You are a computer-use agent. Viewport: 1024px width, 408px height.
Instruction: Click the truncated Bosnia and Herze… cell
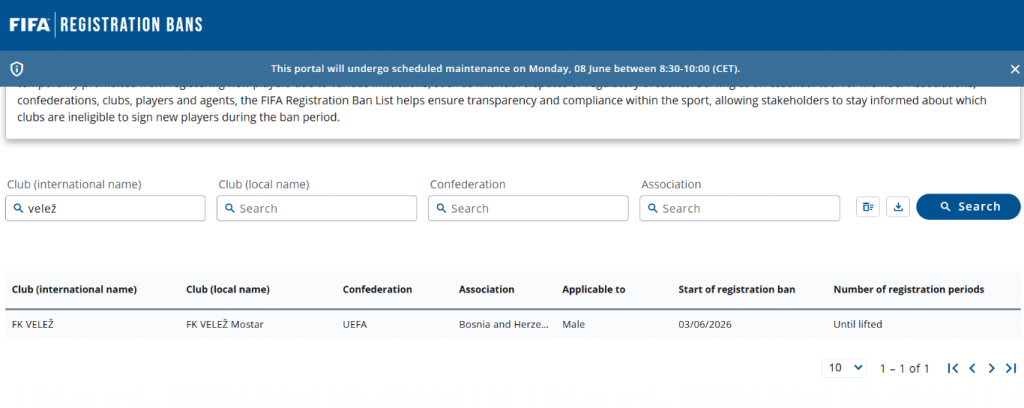click(504, 324)
